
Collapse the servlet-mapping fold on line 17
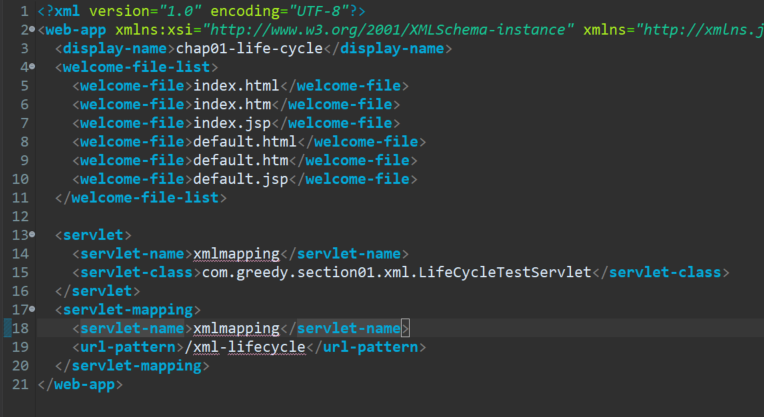[x=32, y=309]
